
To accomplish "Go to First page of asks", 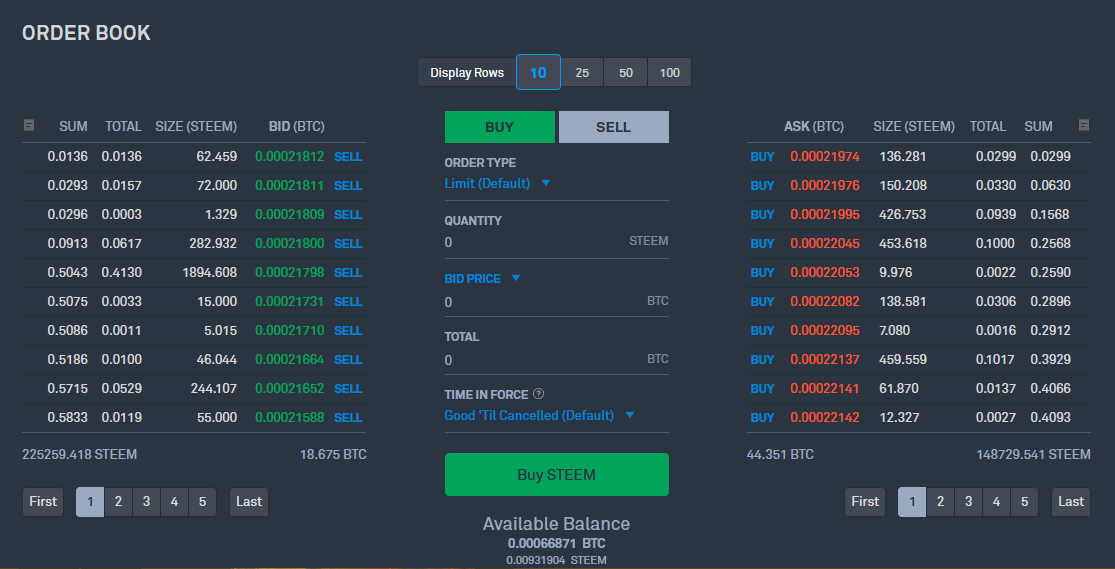I will [x=865, y=501].
